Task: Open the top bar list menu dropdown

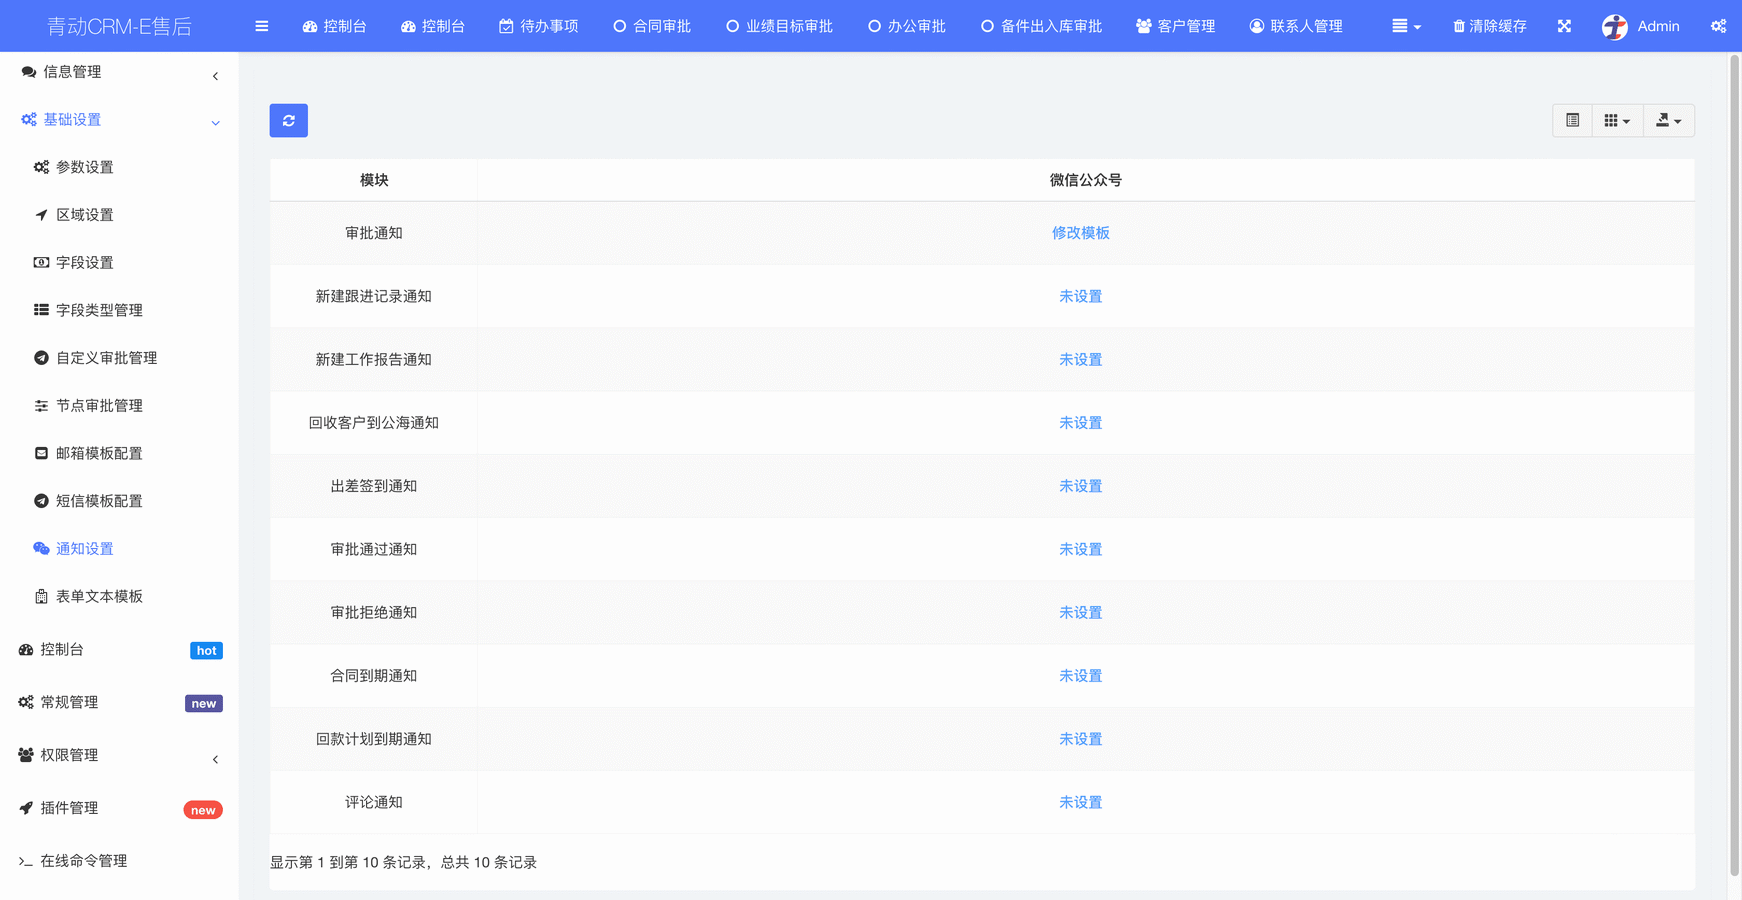Action: [x=1405, y=26]
